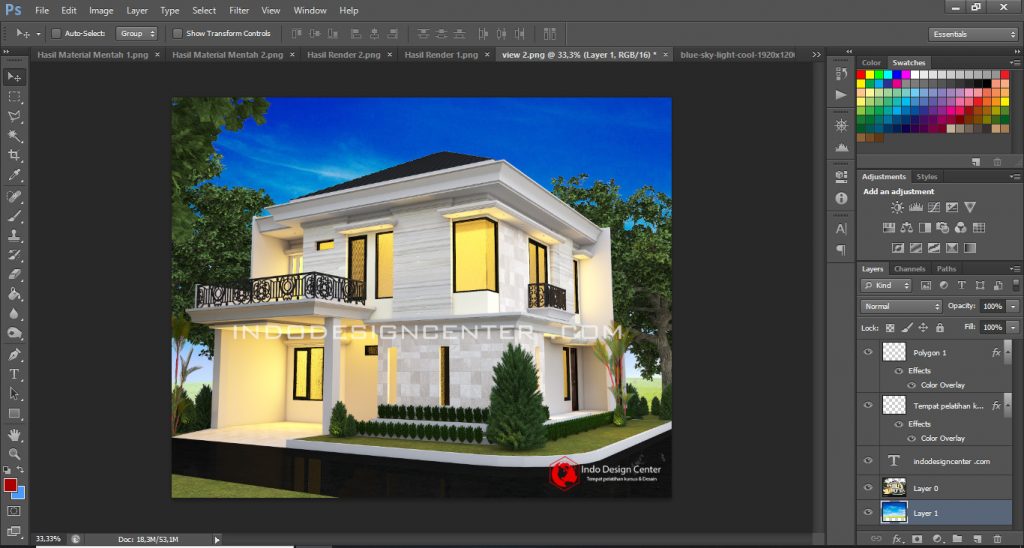This screenshot has width=1024, height=548.
Task: Open the Fill slider dropdown arrow
Action: (1012, 327)
